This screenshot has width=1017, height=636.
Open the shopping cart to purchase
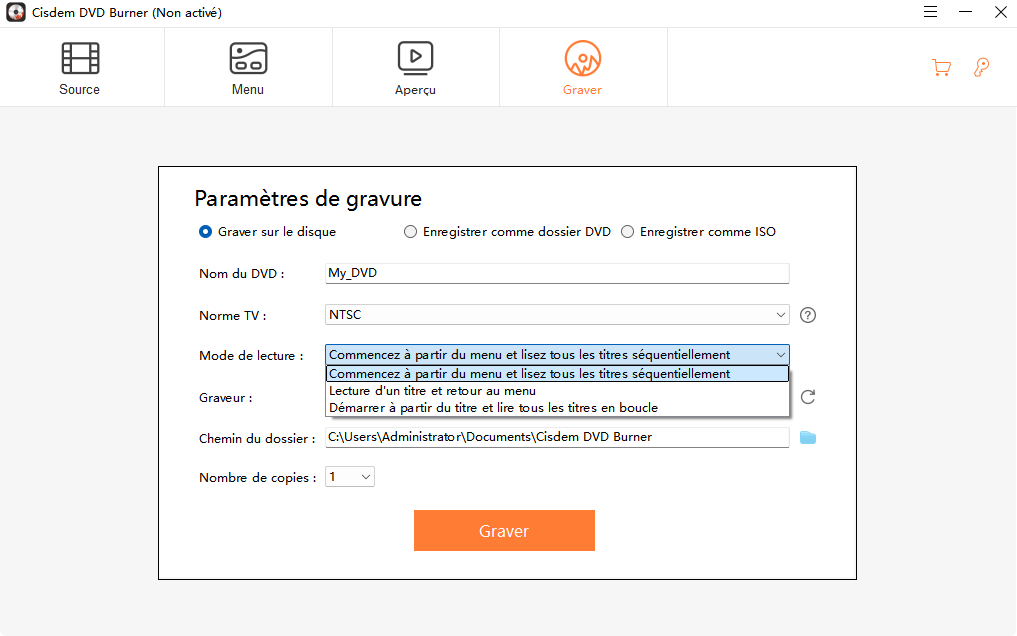tap(941, 67)
